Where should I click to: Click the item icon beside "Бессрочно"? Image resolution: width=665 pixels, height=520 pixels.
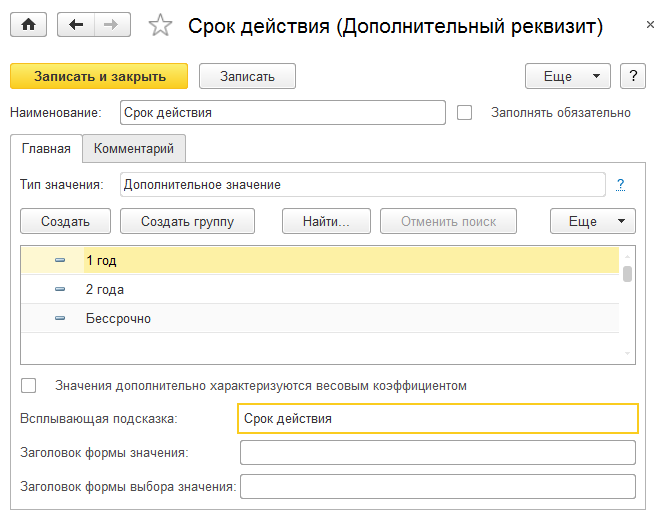(60, 319)
